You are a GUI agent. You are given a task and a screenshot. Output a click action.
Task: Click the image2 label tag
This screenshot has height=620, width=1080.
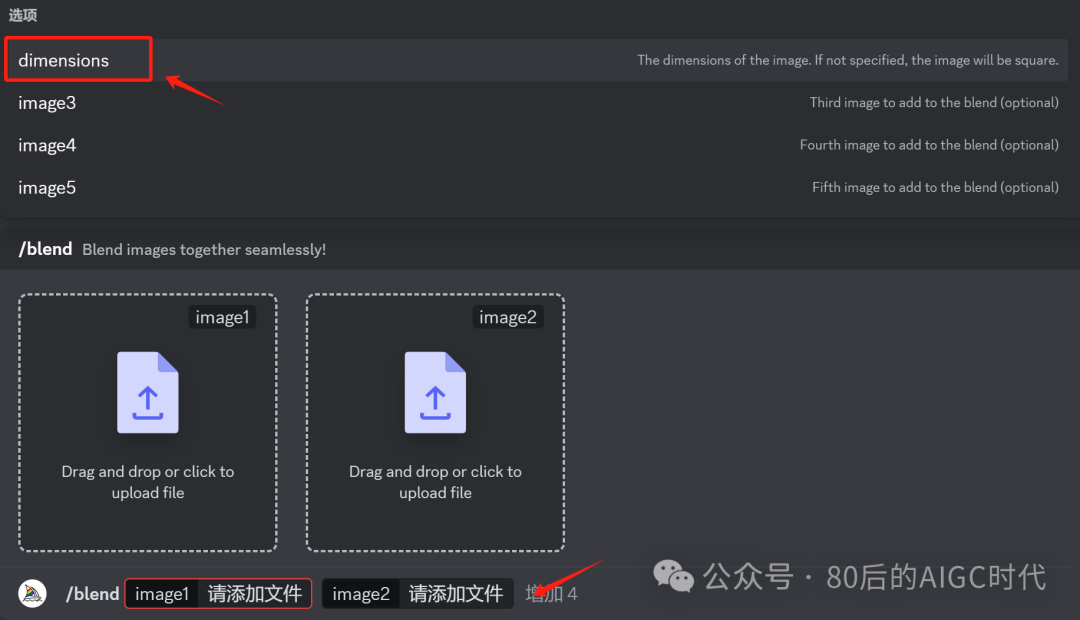pos(509,316)
